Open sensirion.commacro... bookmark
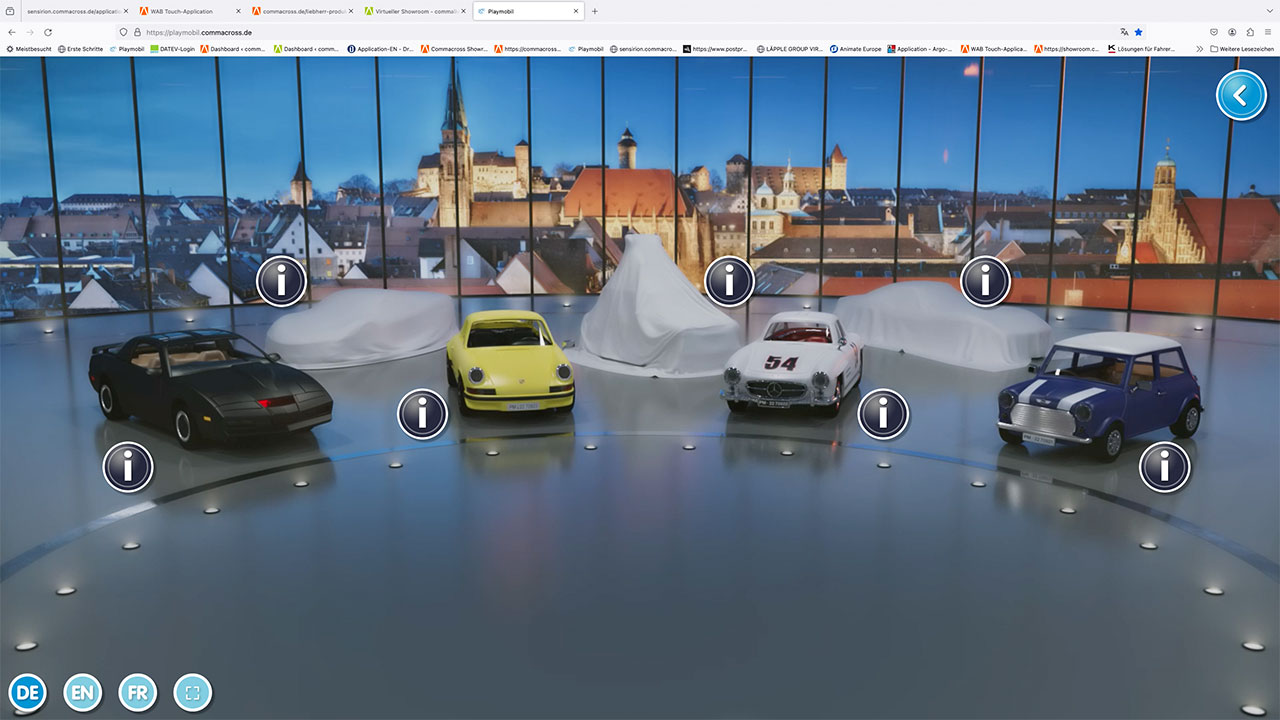Image resolution: width=1280 pixels, height=720 pixels. pos(644,48)
